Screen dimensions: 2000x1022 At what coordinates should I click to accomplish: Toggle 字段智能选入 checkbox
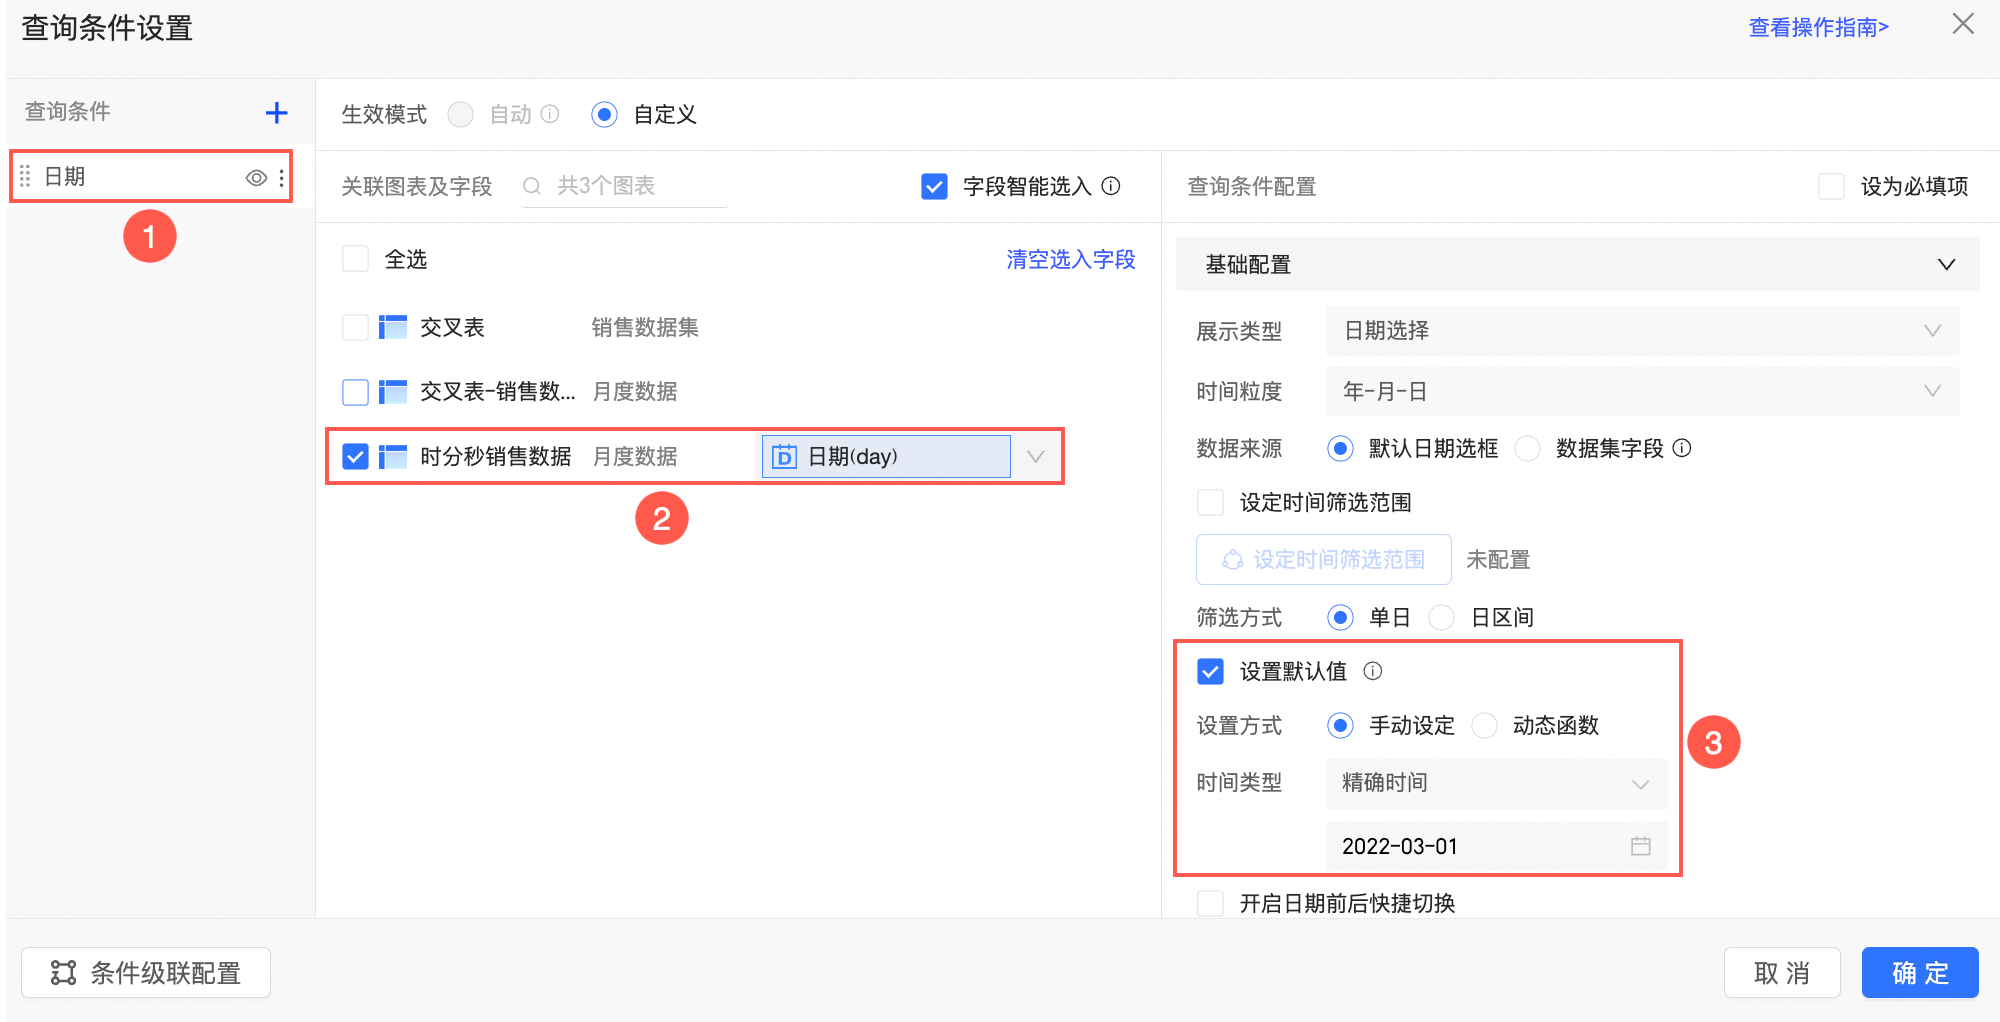coord(934,186)
